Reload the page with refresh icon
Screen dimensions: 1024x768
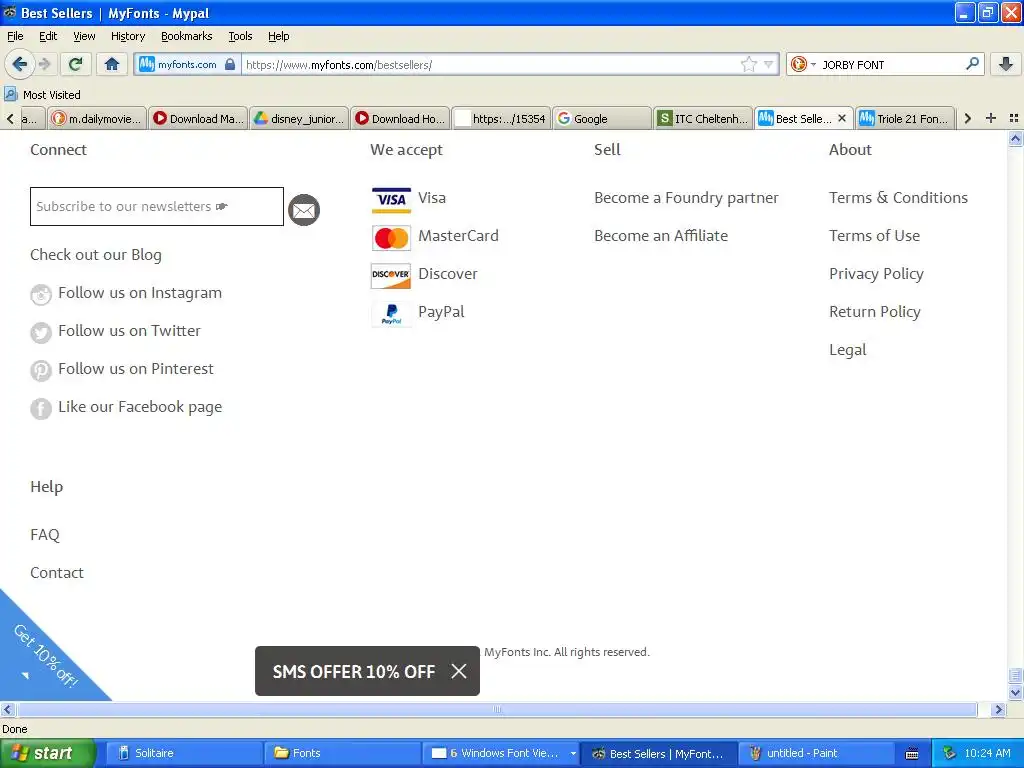tap(76, 64)
